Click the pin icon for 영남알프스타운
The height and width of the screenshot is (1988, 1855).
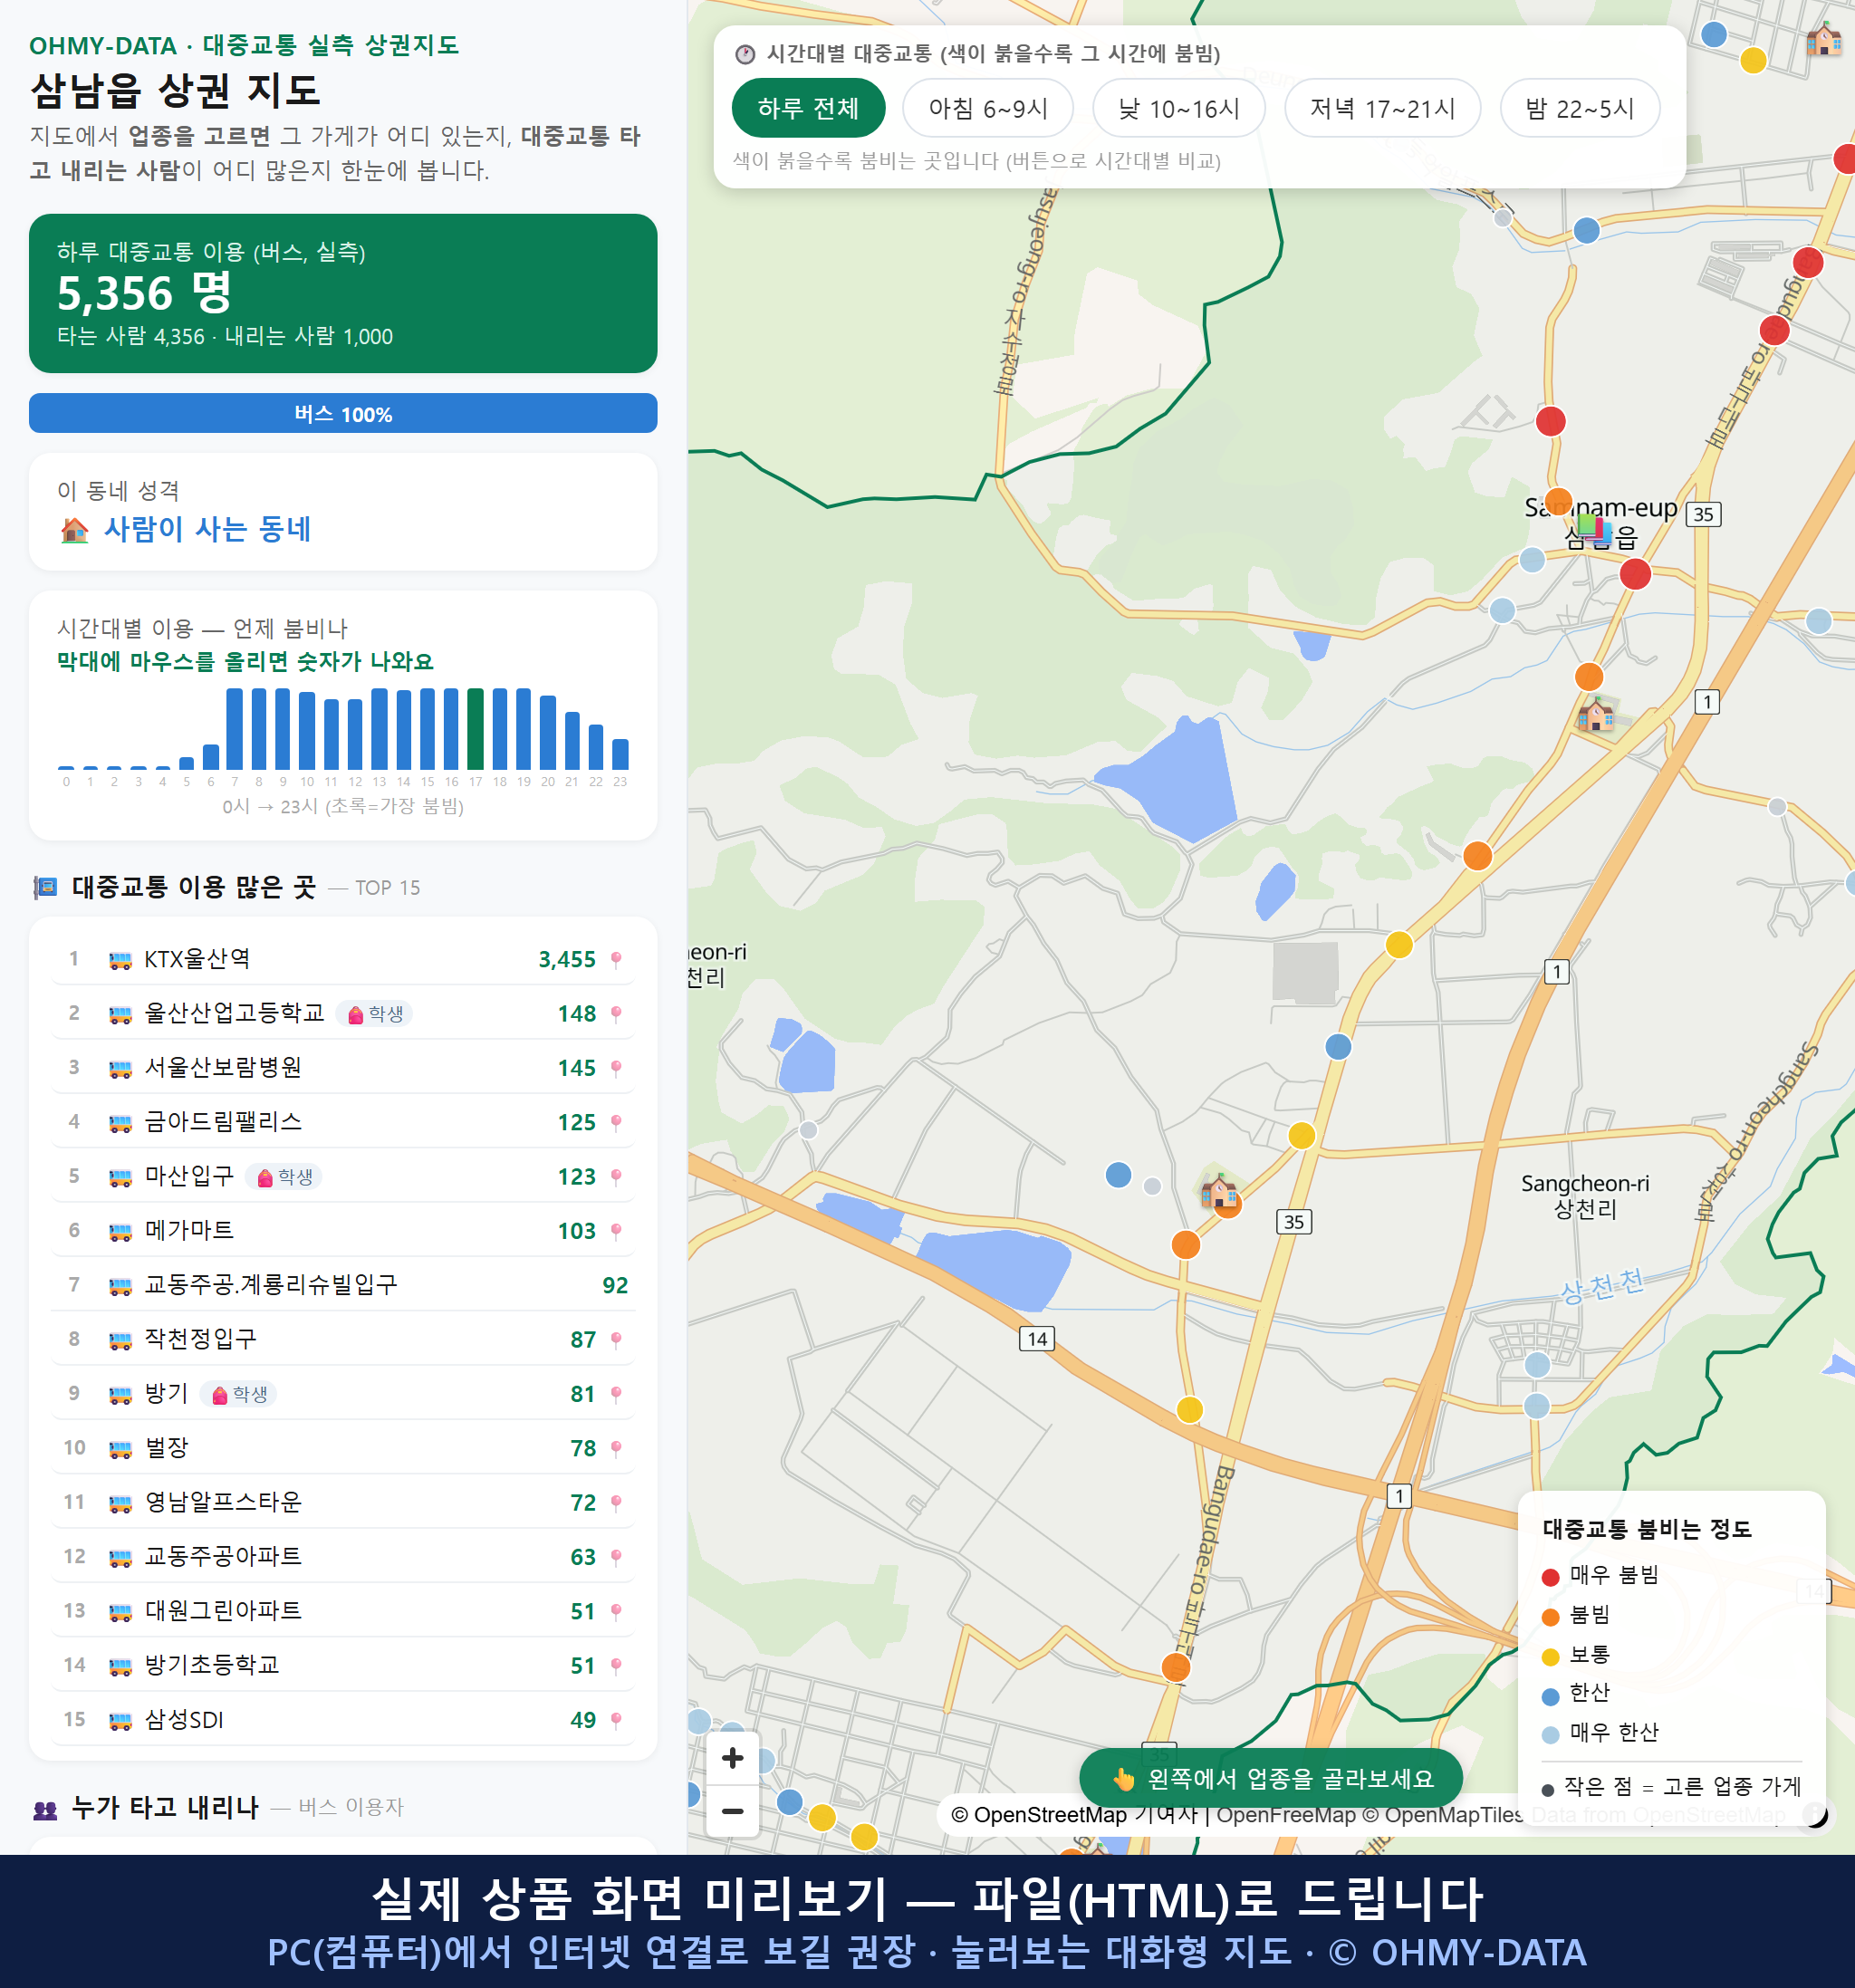pyautogui.click(x=616, y=1503)
